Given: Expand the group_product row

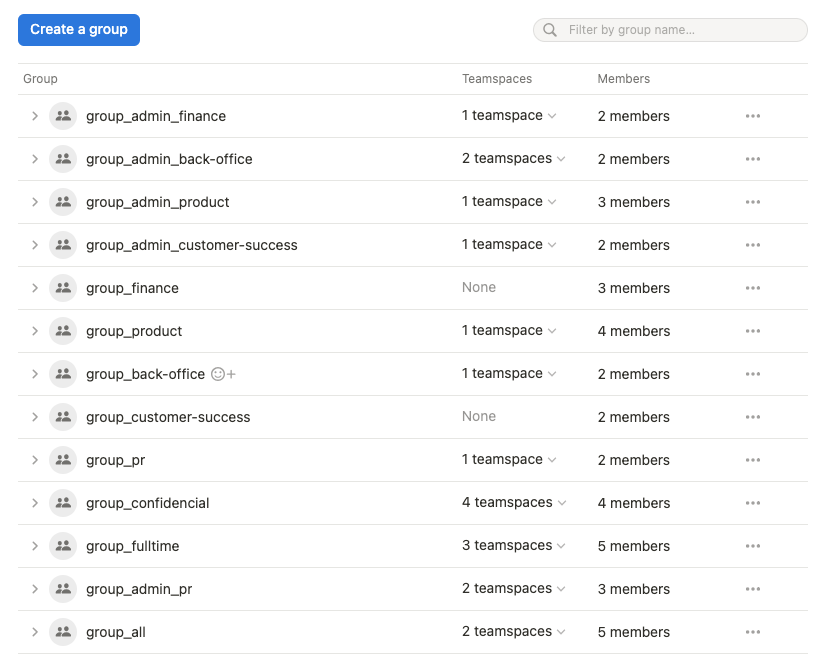Looking at the screenshot, I should click(x=35, y=331).
